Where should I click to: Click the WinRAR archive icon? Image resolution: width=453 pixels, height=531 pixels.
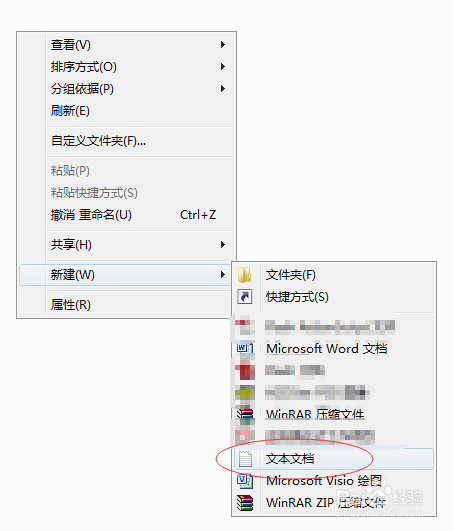(245, 414)
